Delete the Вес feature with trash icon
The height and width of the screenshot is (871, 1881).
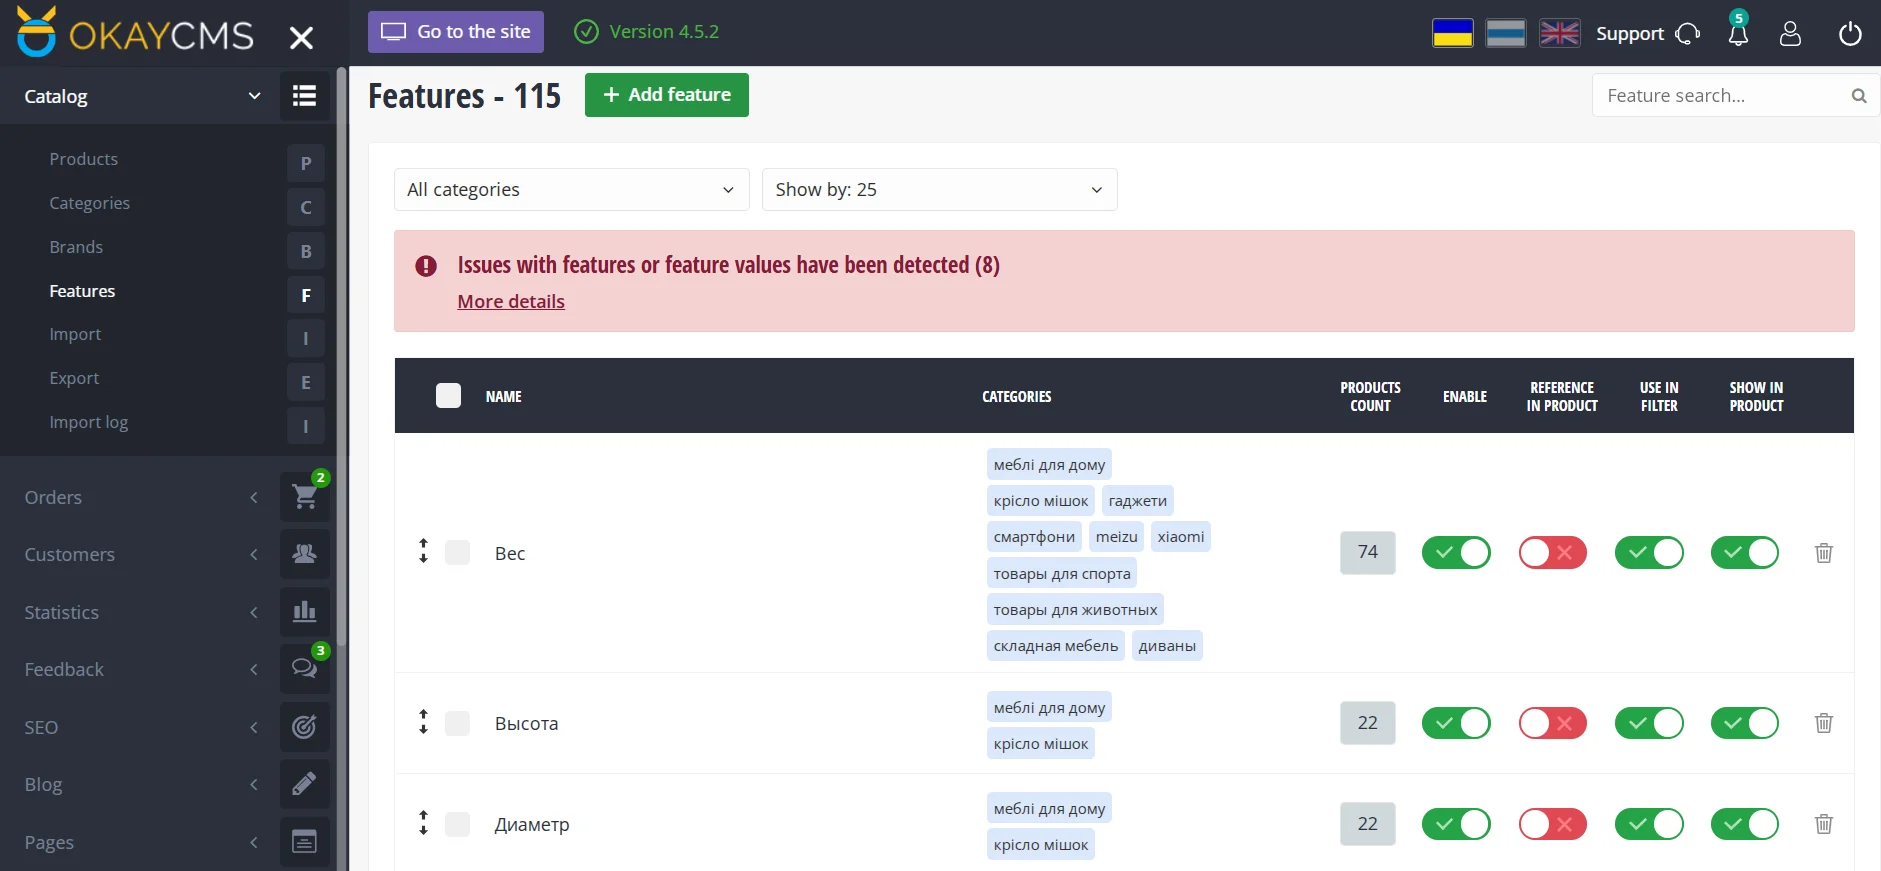tap(1823, 553)
